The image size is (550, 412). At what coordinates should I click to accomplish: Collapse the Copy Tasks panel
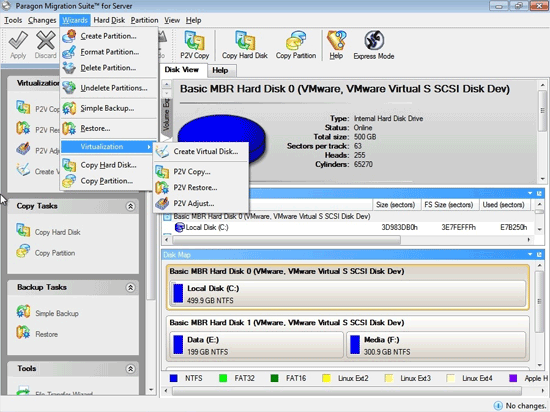(130, 206)
